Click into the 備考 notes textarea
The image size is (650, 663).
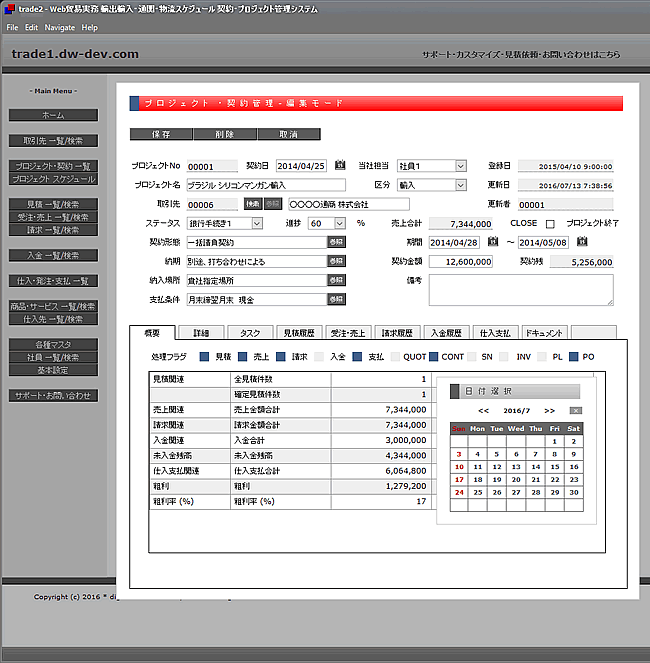click(x=521, y=290)
